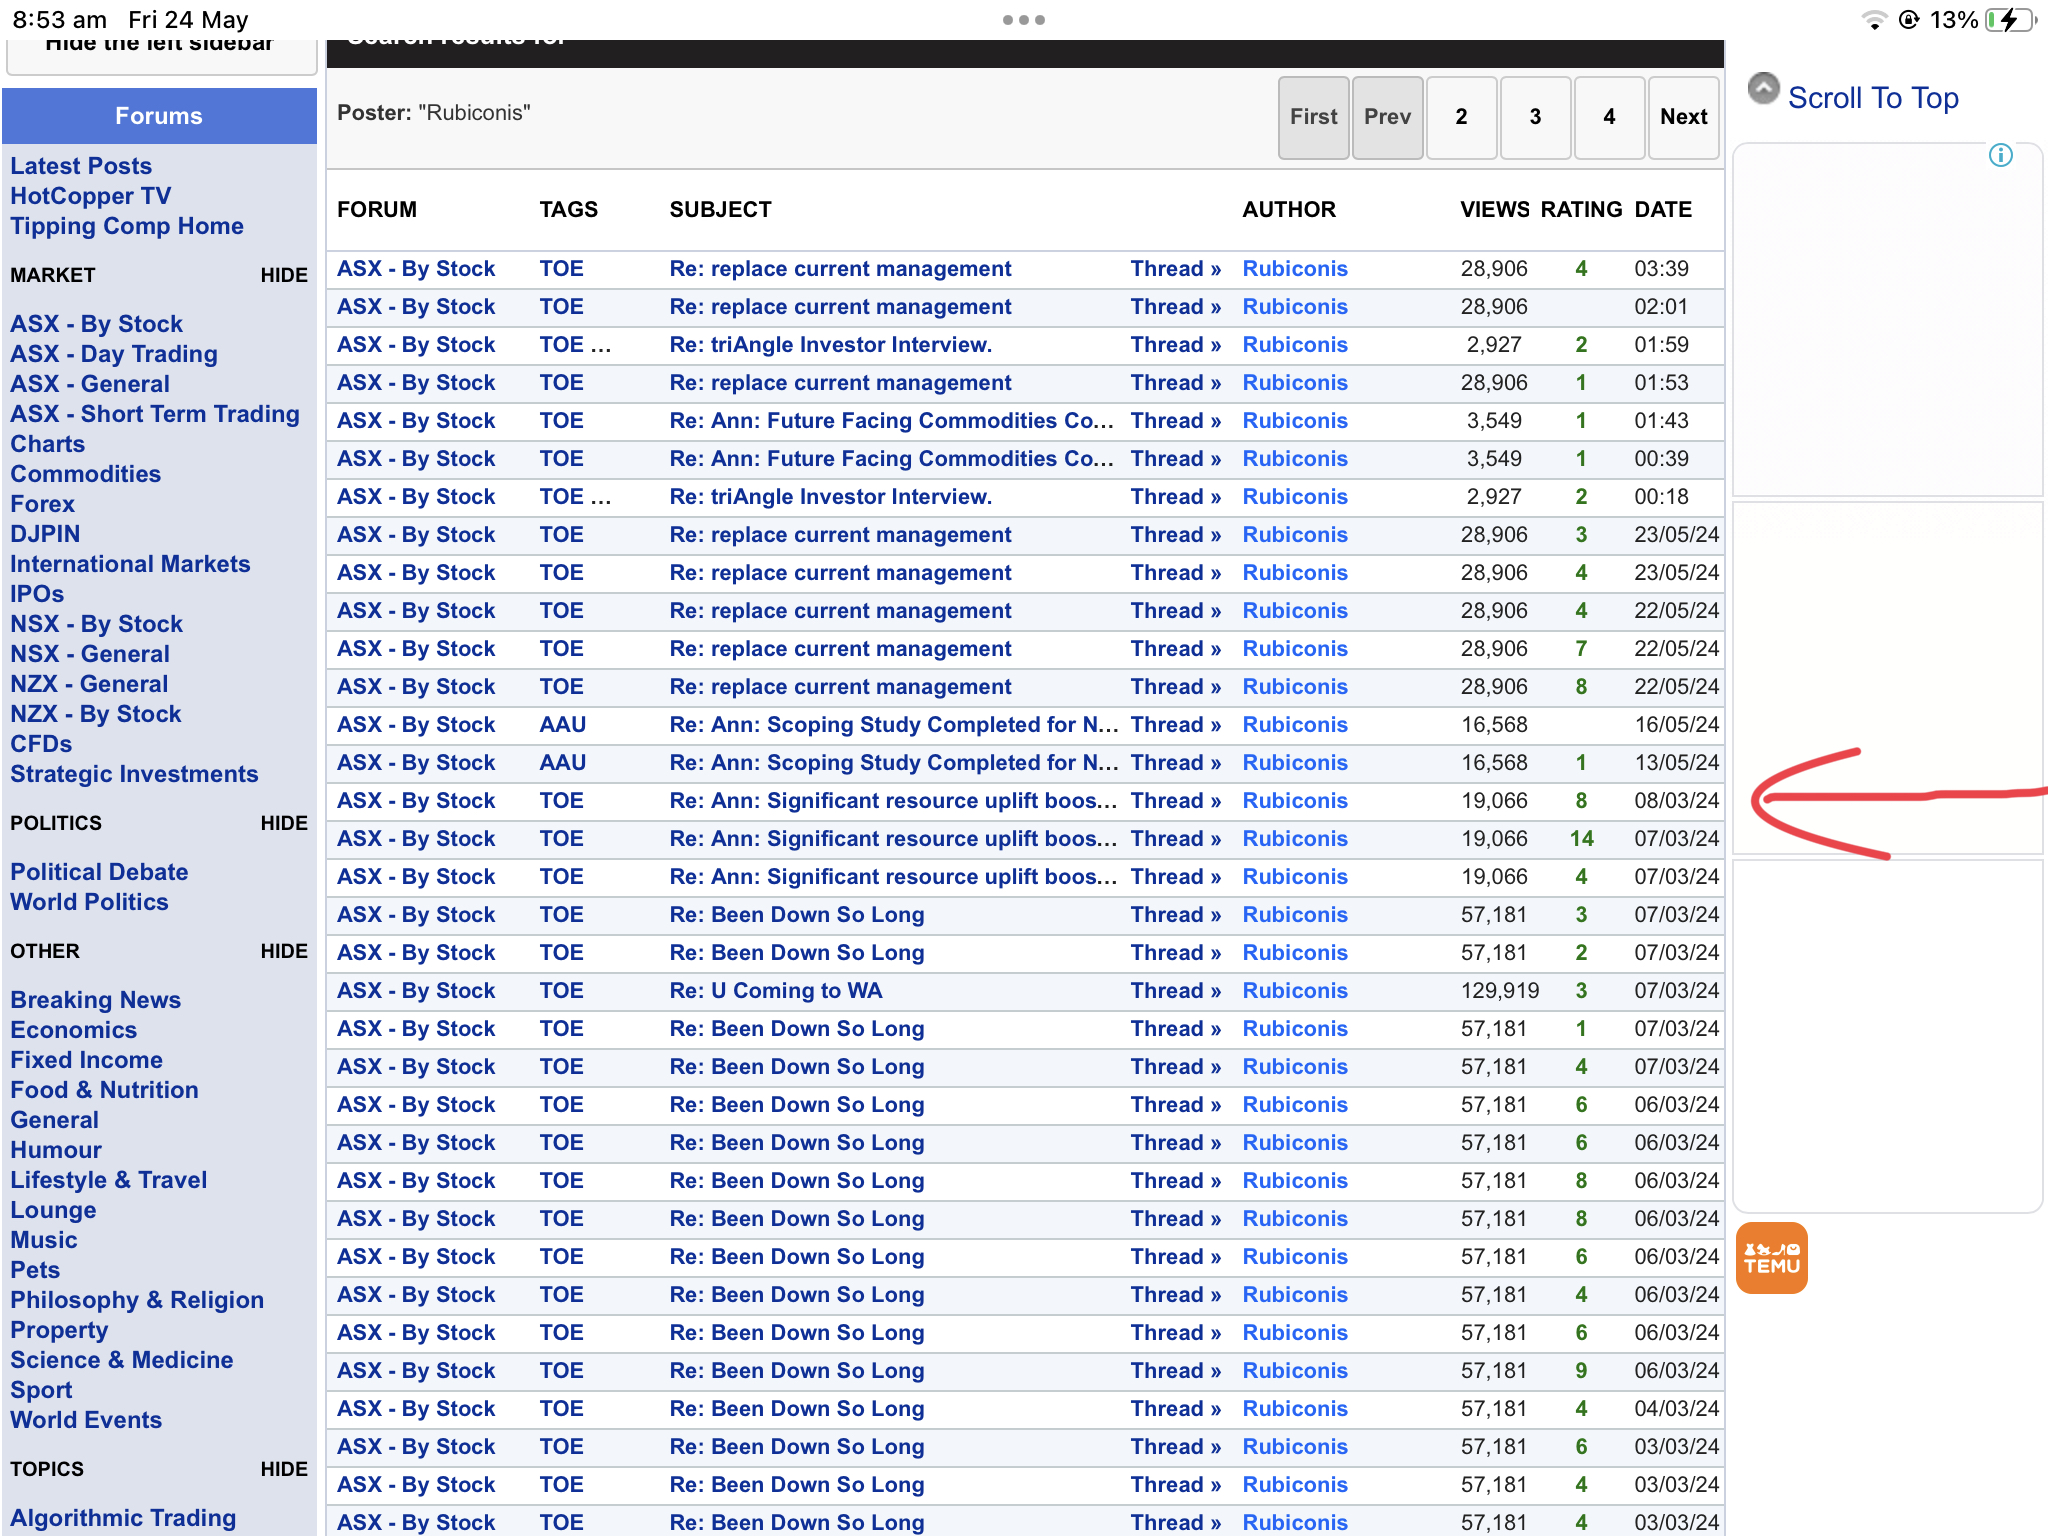Open Re: U Coming to WA post

click(776, 991)
